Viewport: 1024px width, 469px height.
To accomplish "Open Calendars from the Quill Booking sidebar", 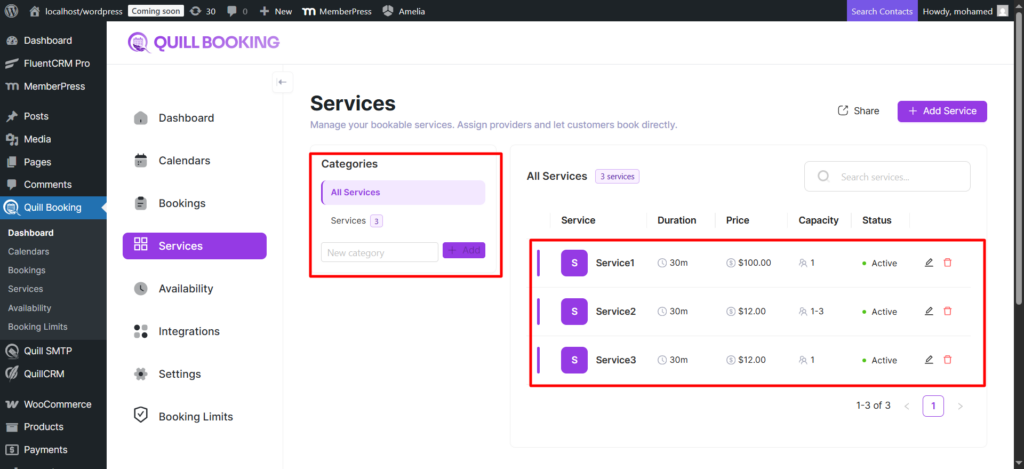I will [x=184, y=160].
